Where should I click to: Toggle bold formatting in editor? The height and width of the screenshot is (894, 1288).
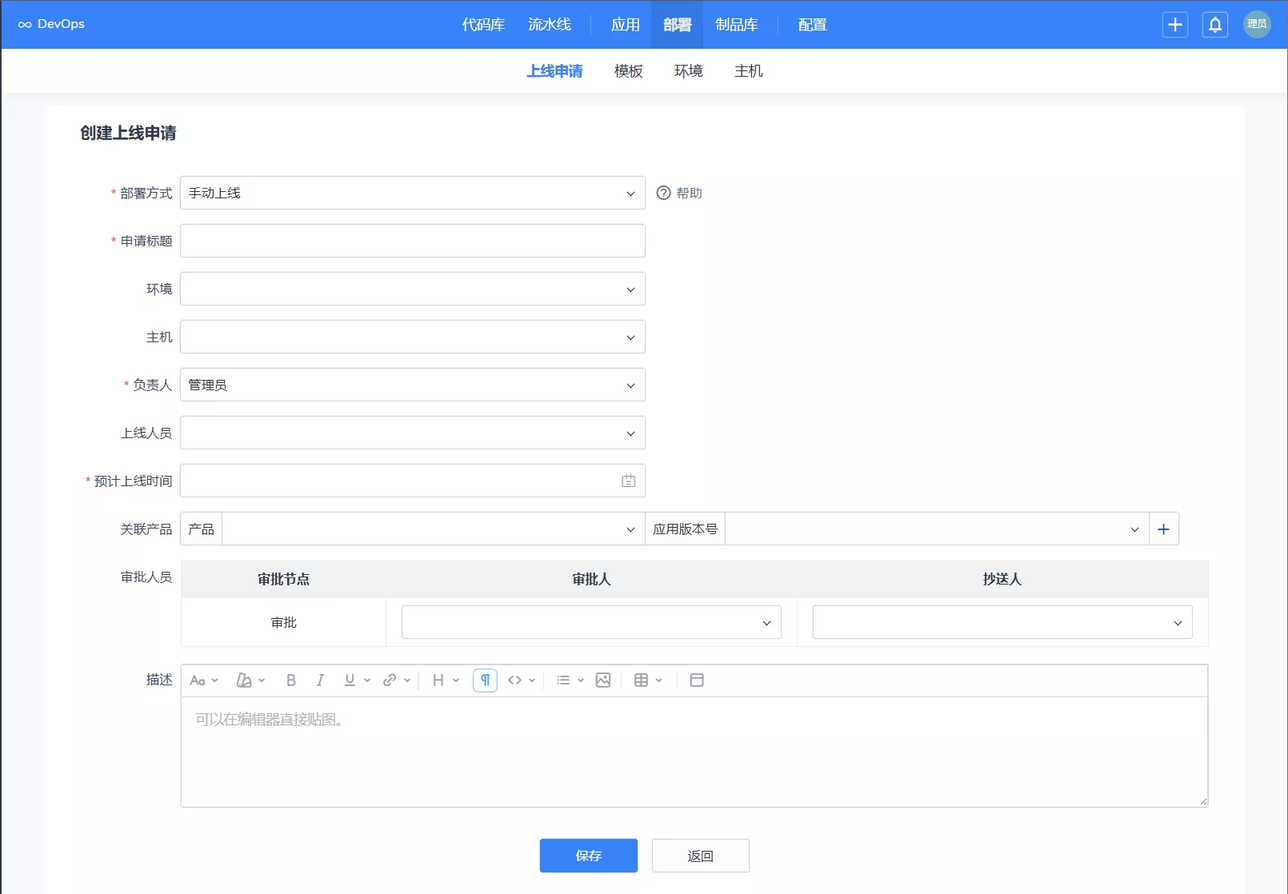(x=291, y=680)
